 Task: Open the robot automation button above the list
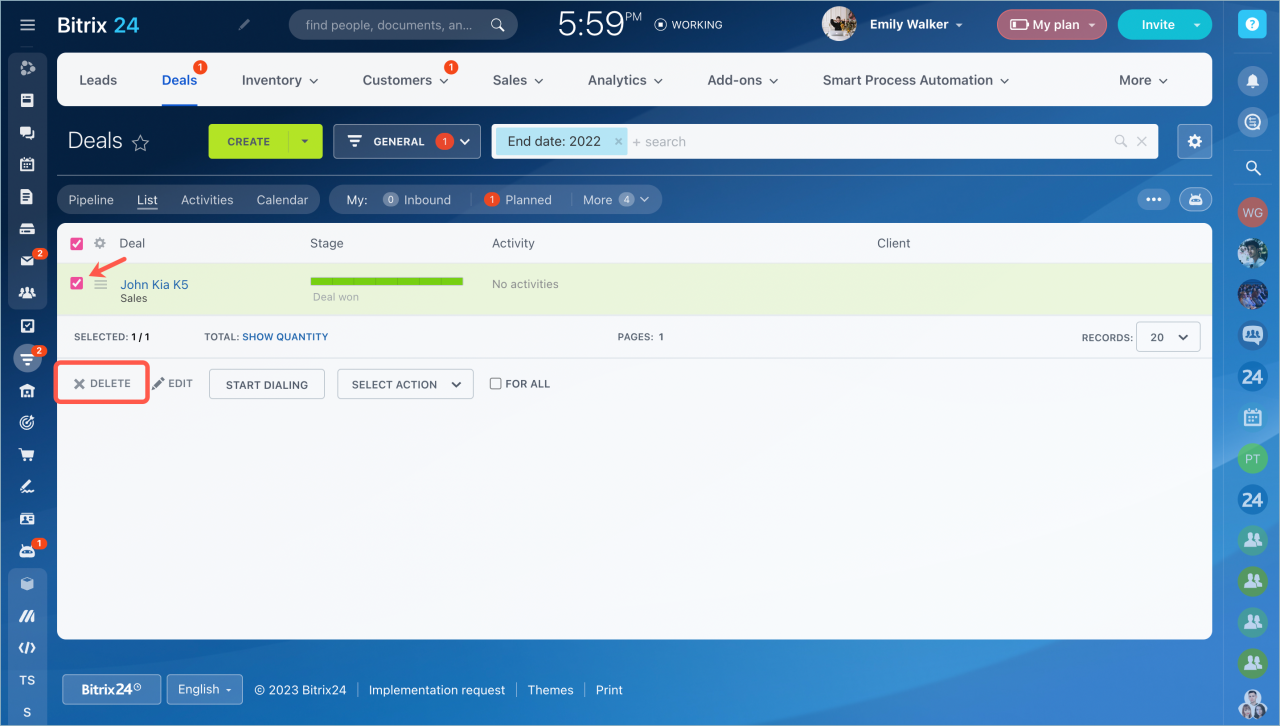click(x=1195, y=199)
